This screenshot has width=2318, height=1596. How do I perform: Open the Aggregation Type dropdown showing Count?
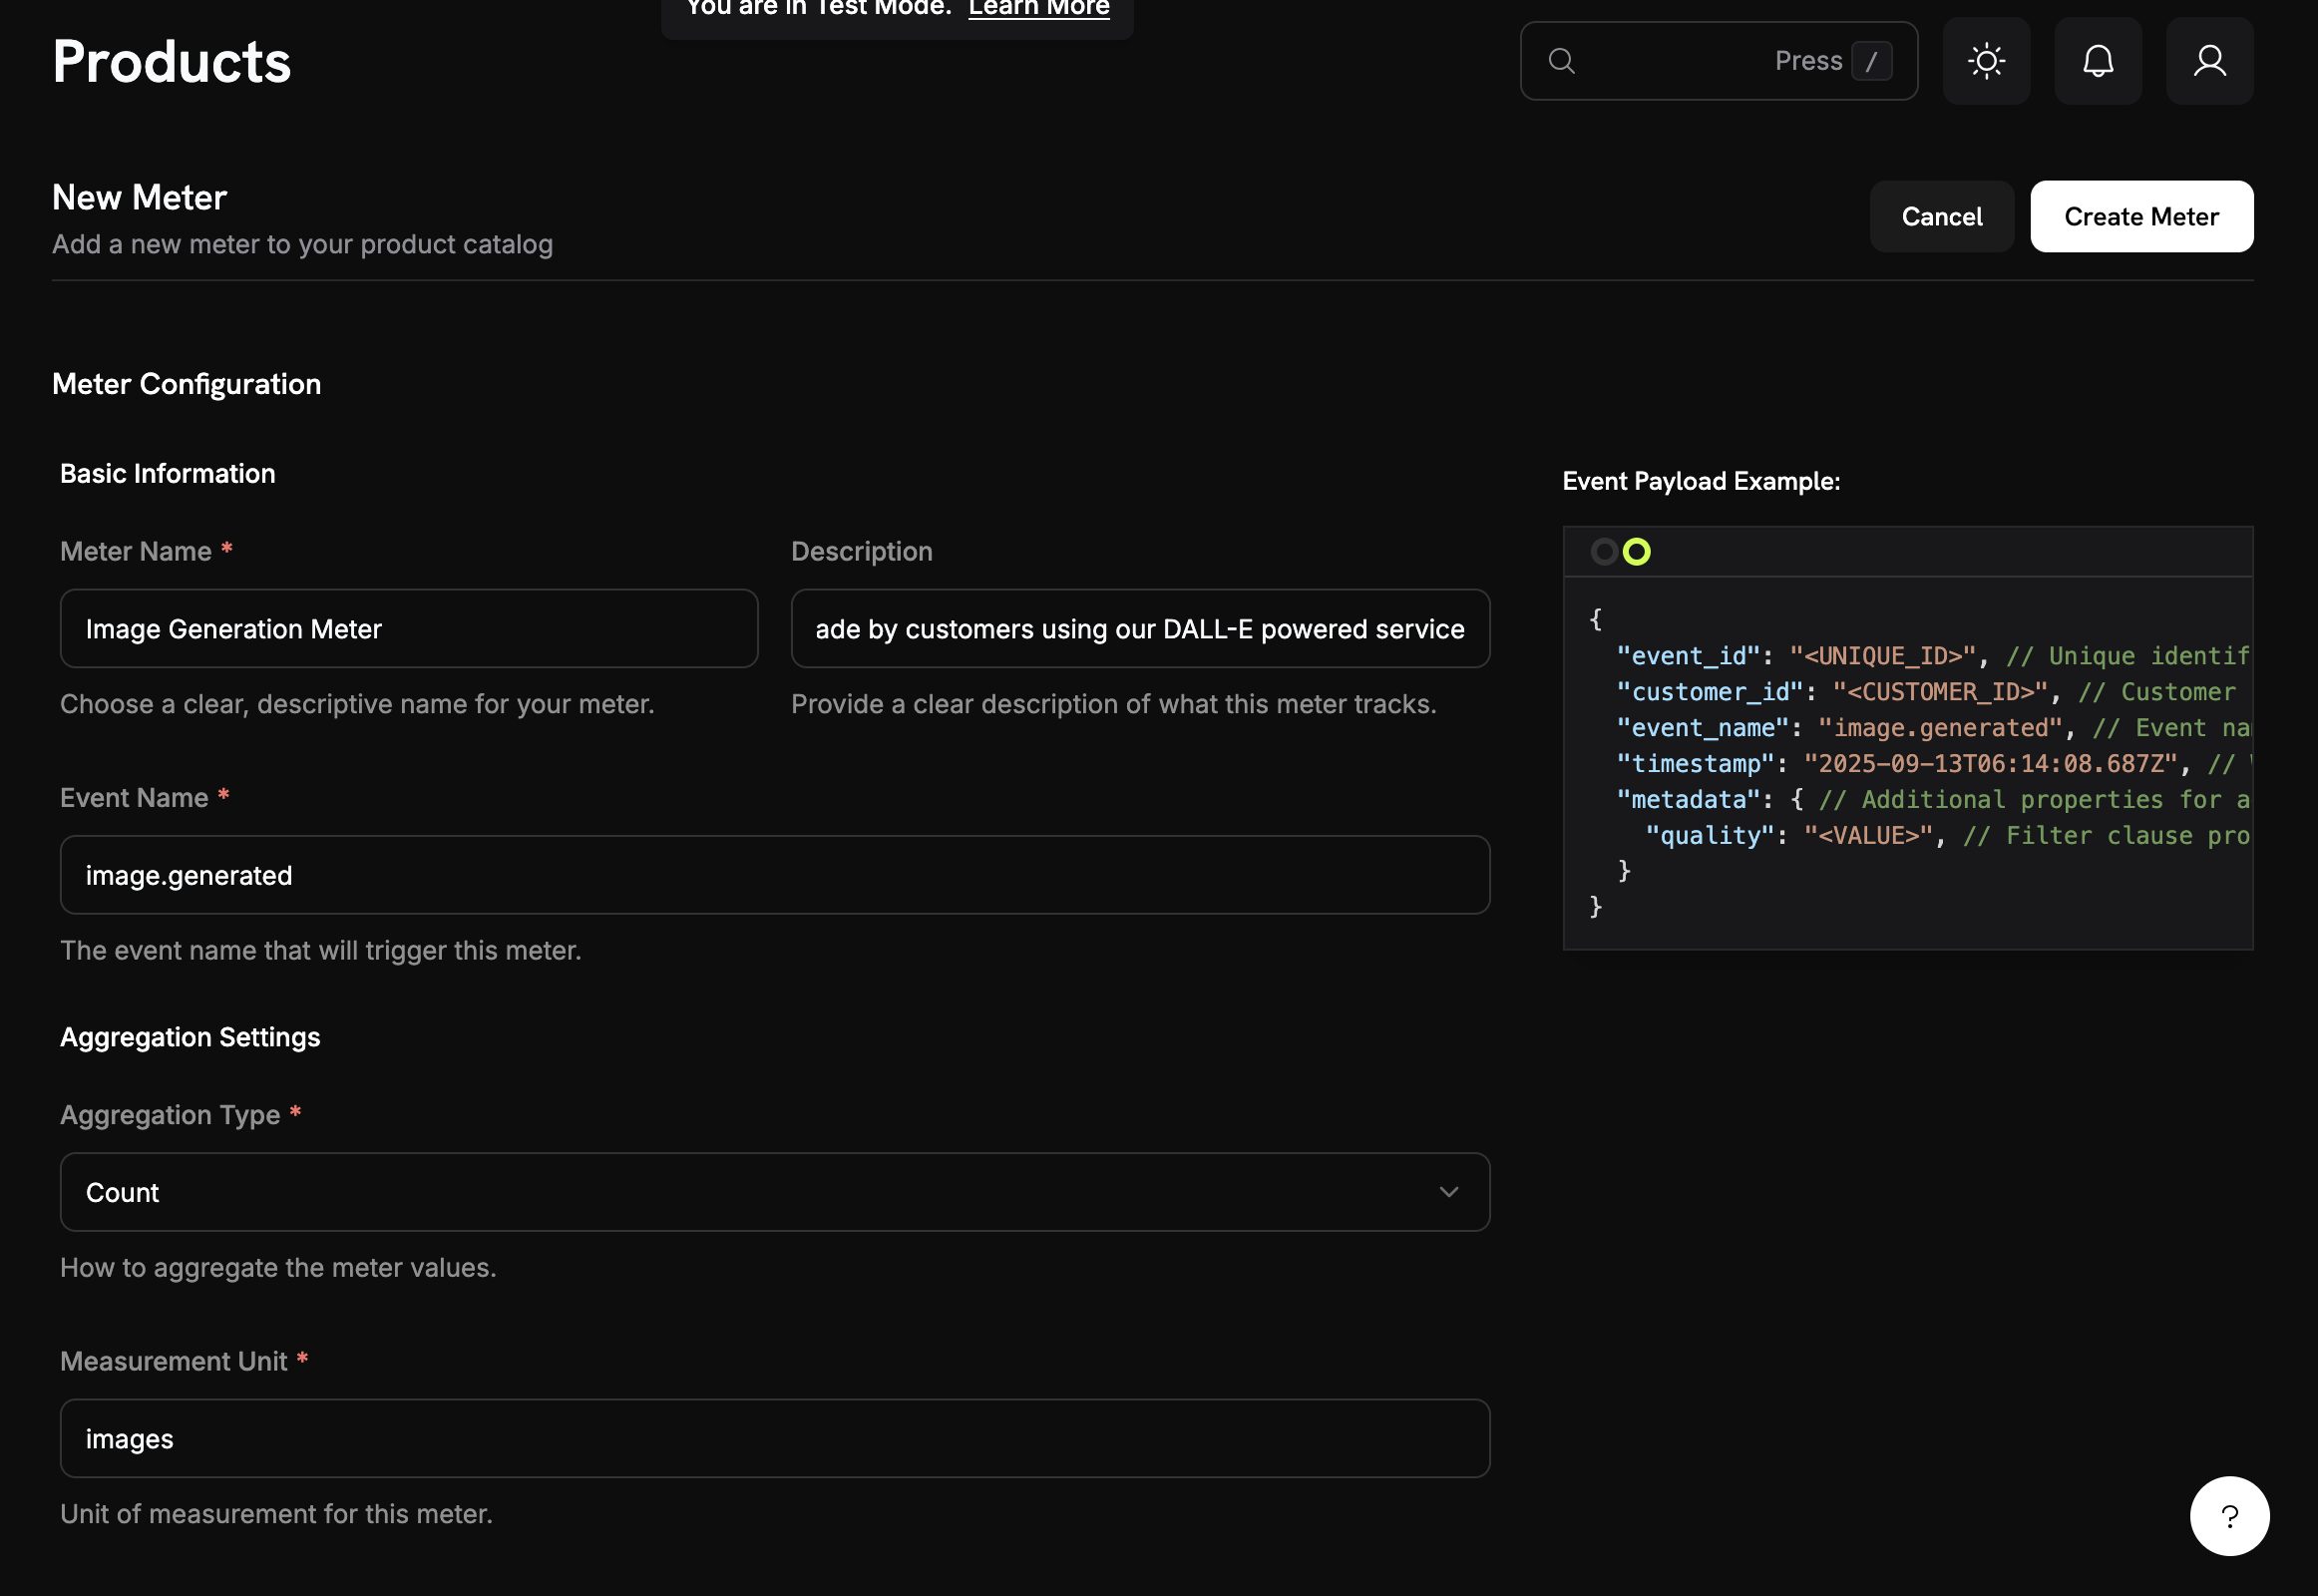774,1191
